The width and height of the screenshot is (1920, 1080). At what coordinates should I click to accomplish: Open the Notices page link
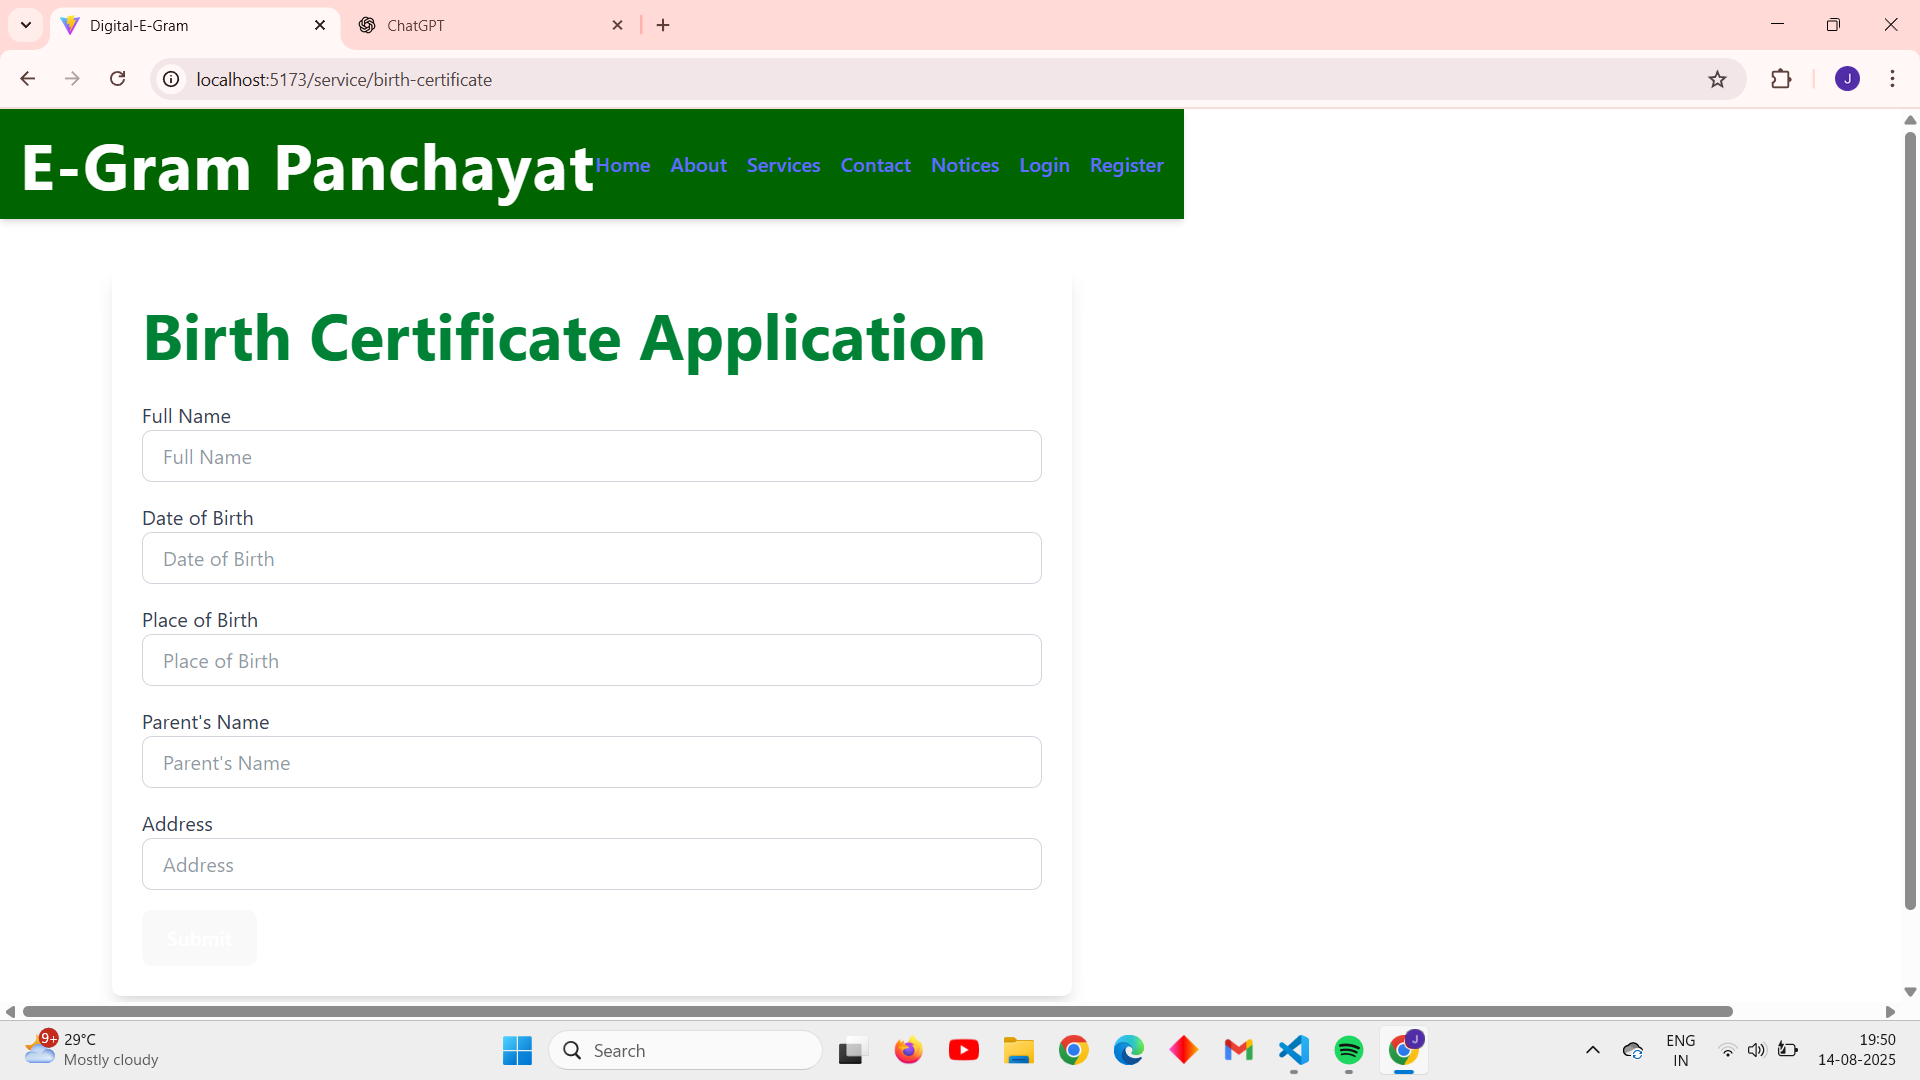pos(964,165)
